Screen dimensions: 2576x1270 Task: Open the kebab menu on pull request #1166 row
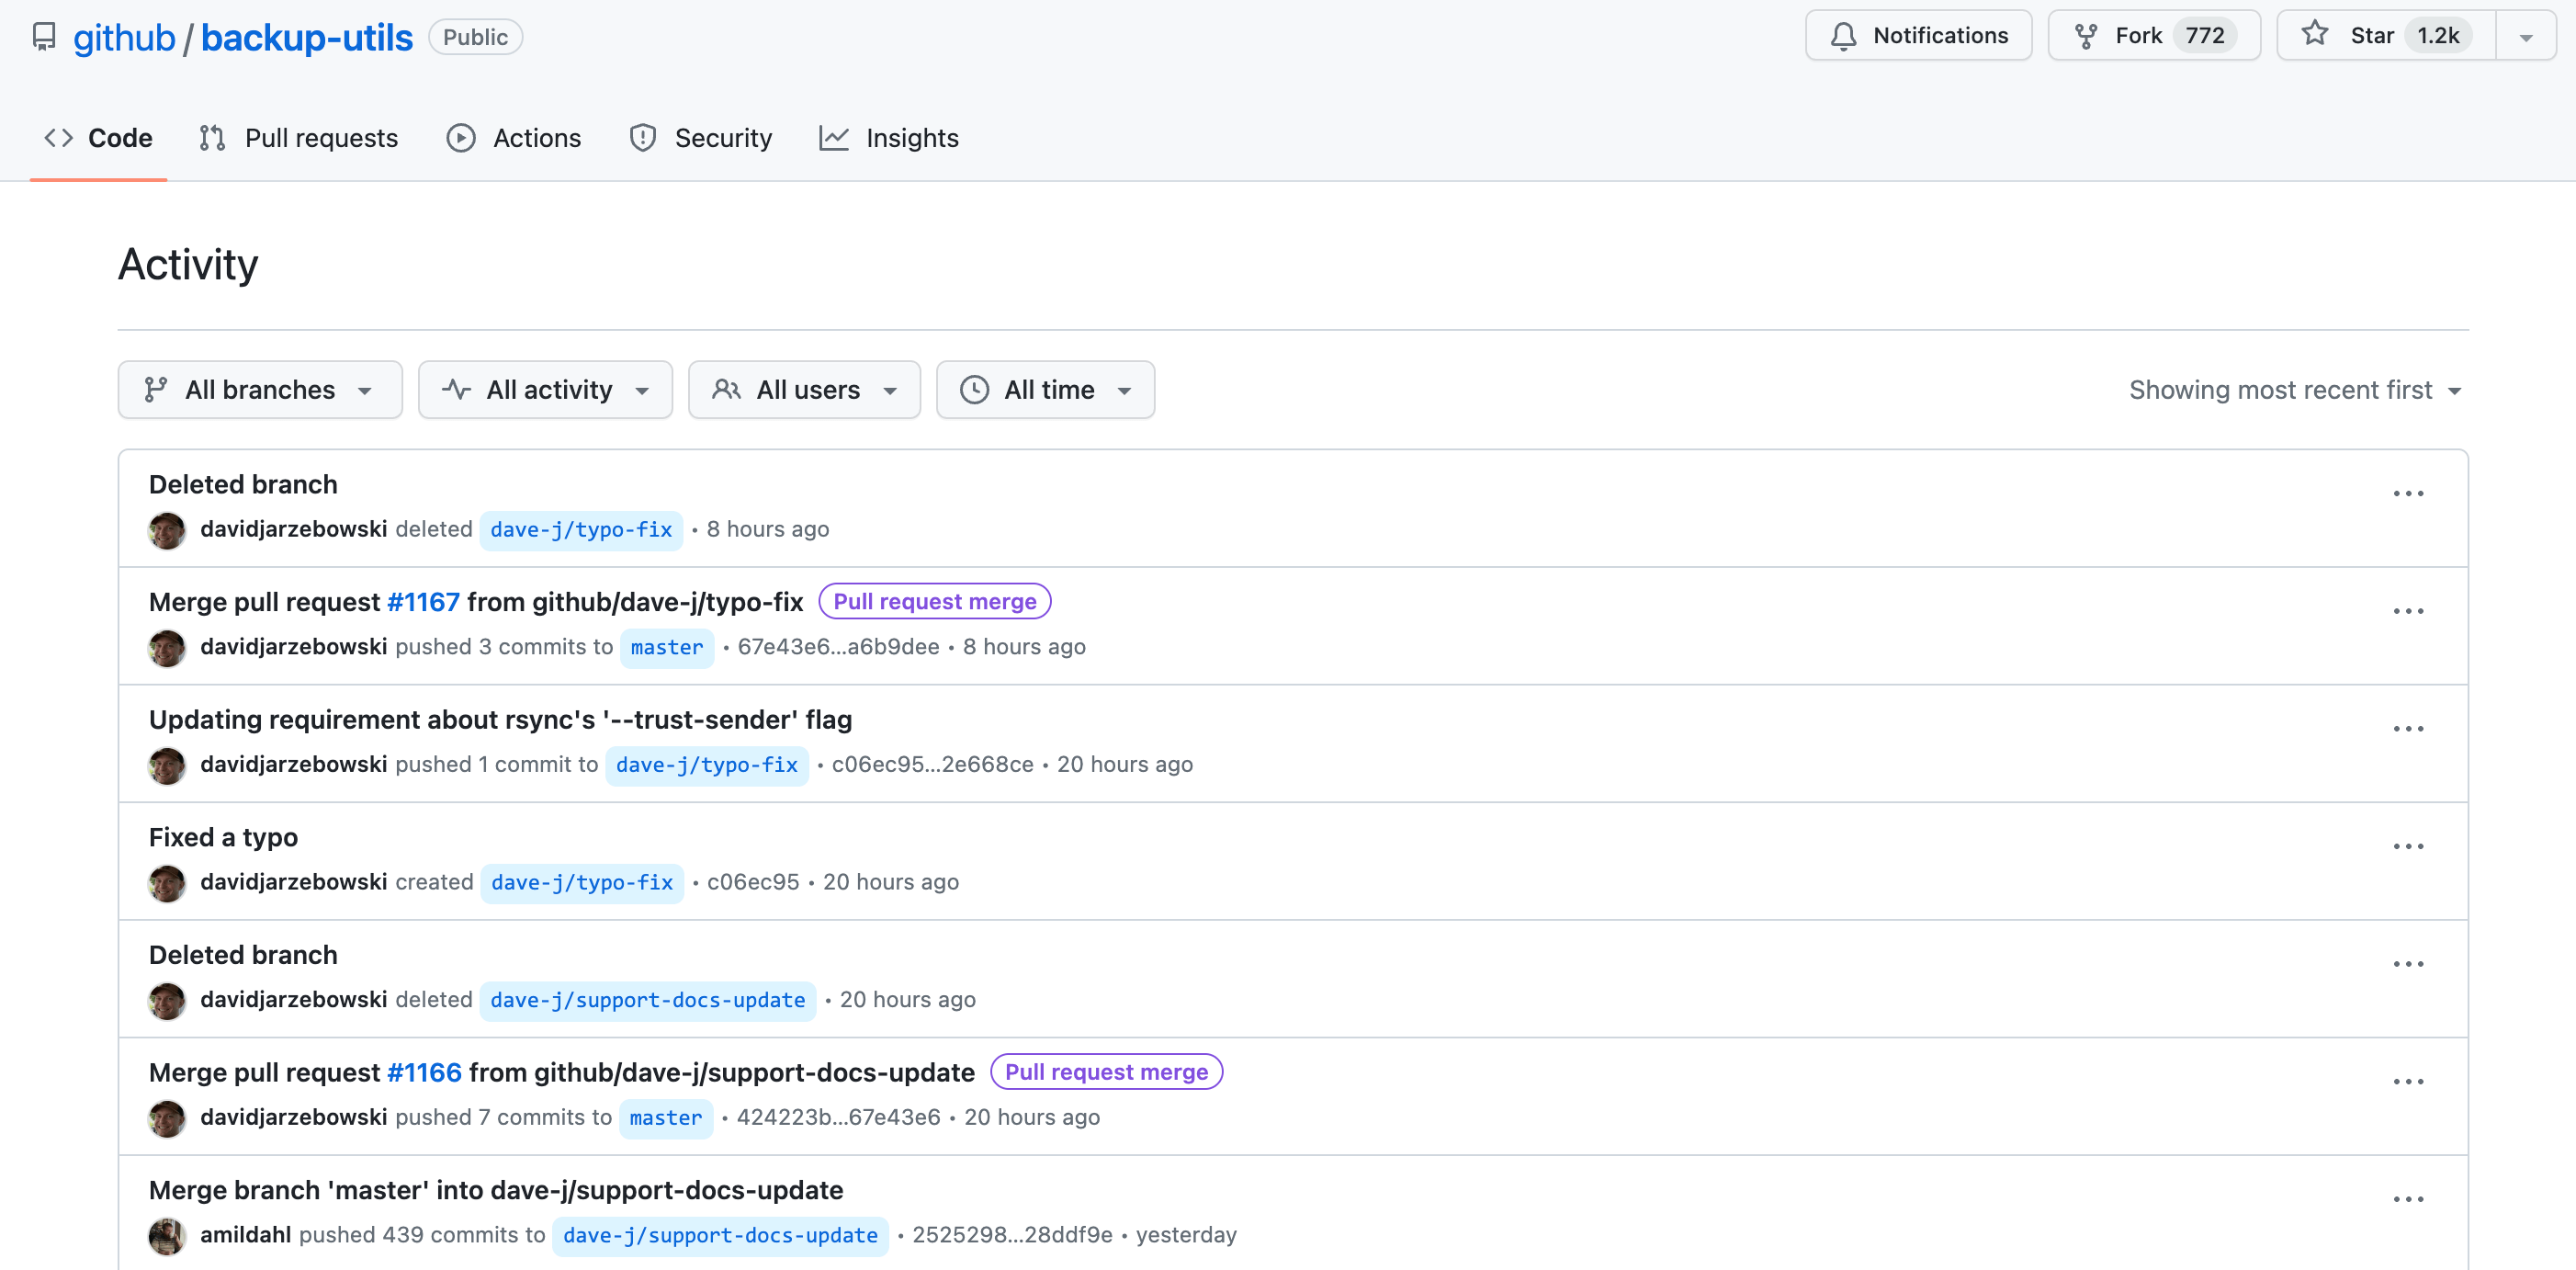tap(2409, 1081)
